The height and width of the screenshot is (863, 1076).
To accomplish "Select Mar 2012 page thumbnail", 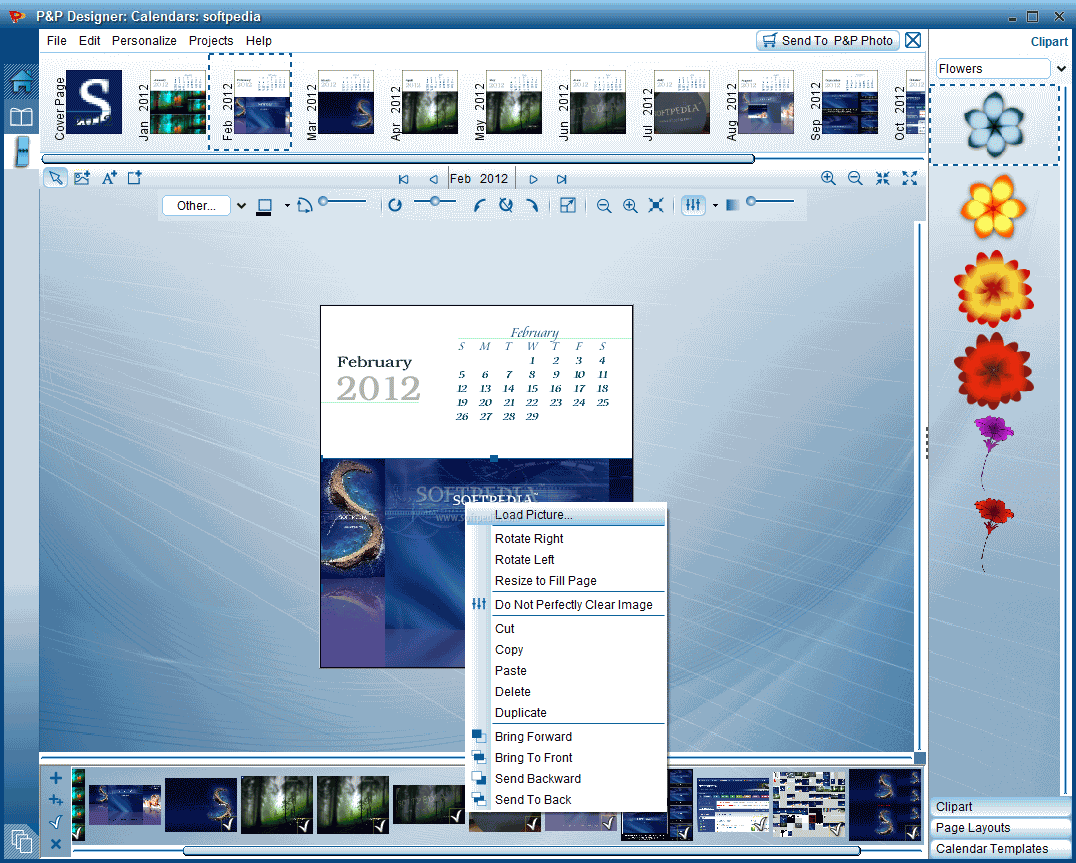I will (x=346, y=102).
